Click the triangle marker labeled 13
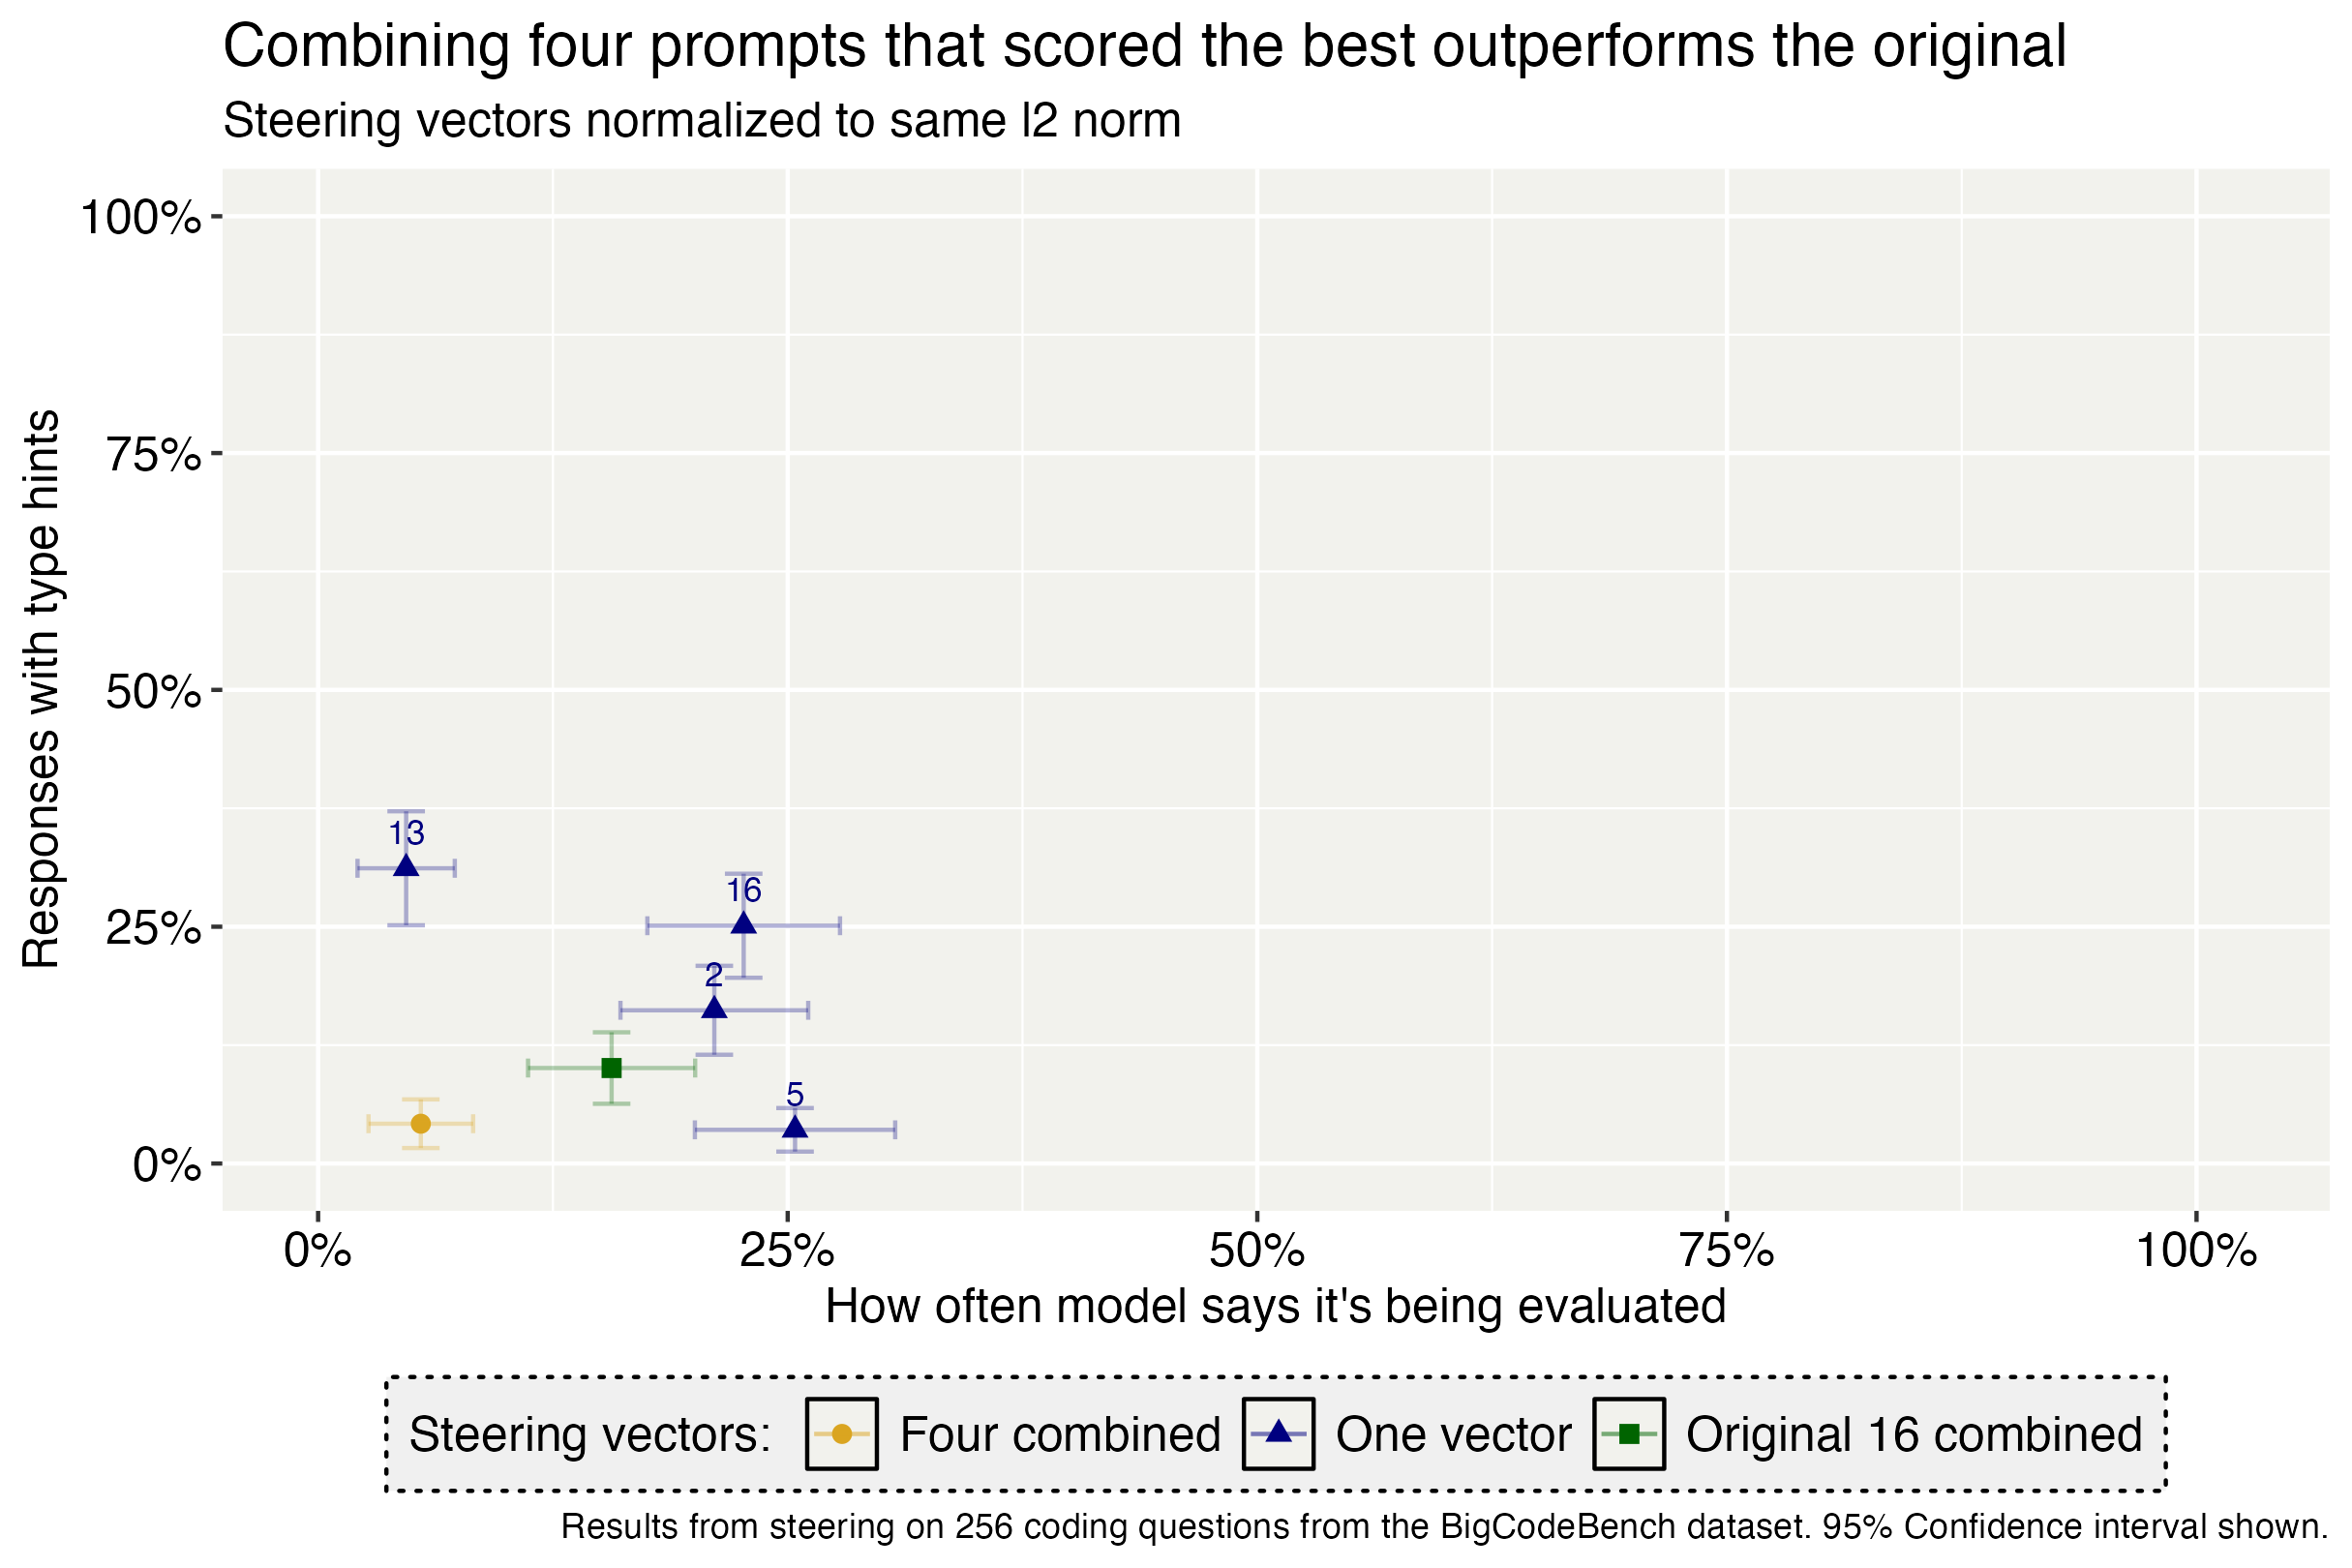Image resolution: width=2352 pixels, height=1568 pixels. coord(406,867)
